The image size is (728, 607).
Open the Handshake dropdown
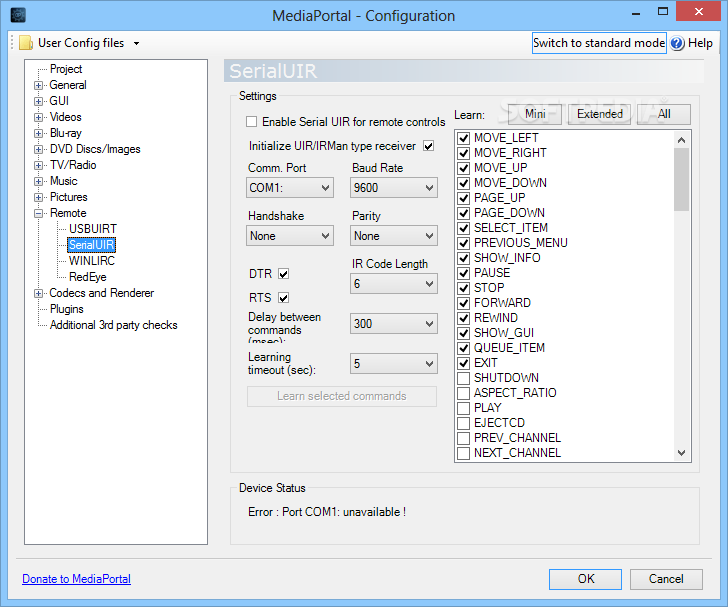[x=290, y=236]
